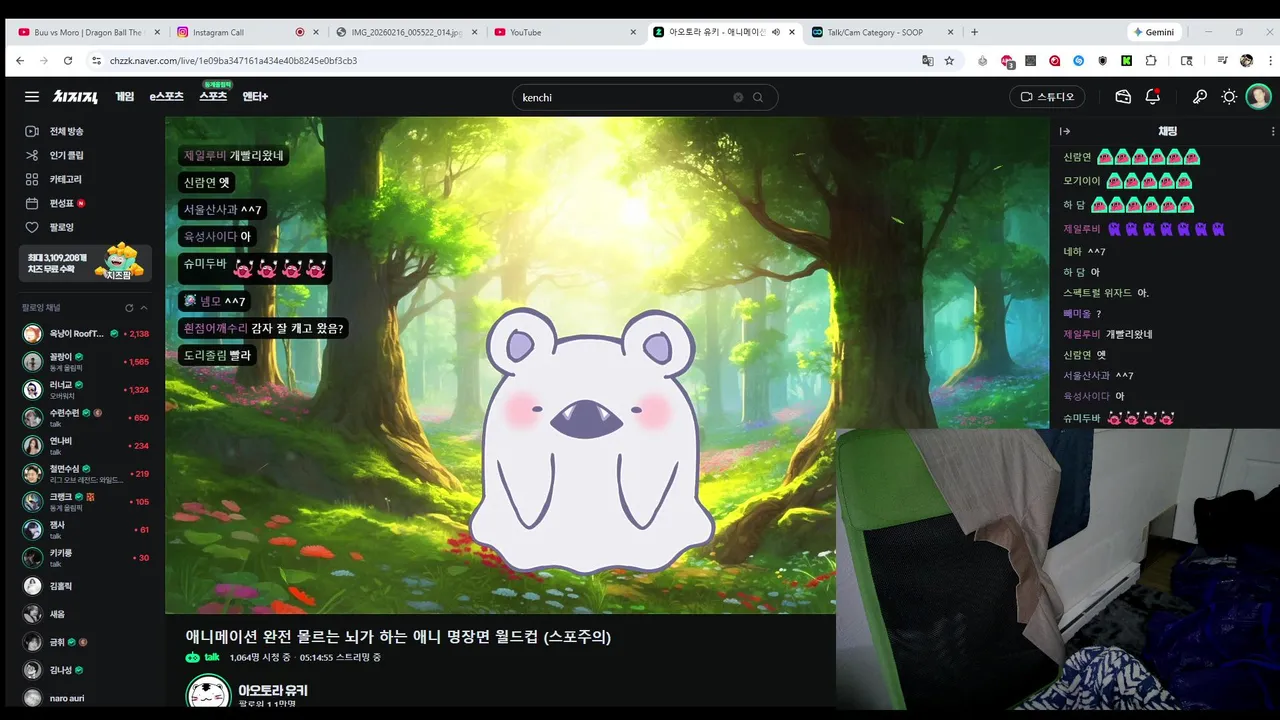1280x720 pixels.
Task: Click the 스튜디오 button
Action: (x=1047, y=97)
